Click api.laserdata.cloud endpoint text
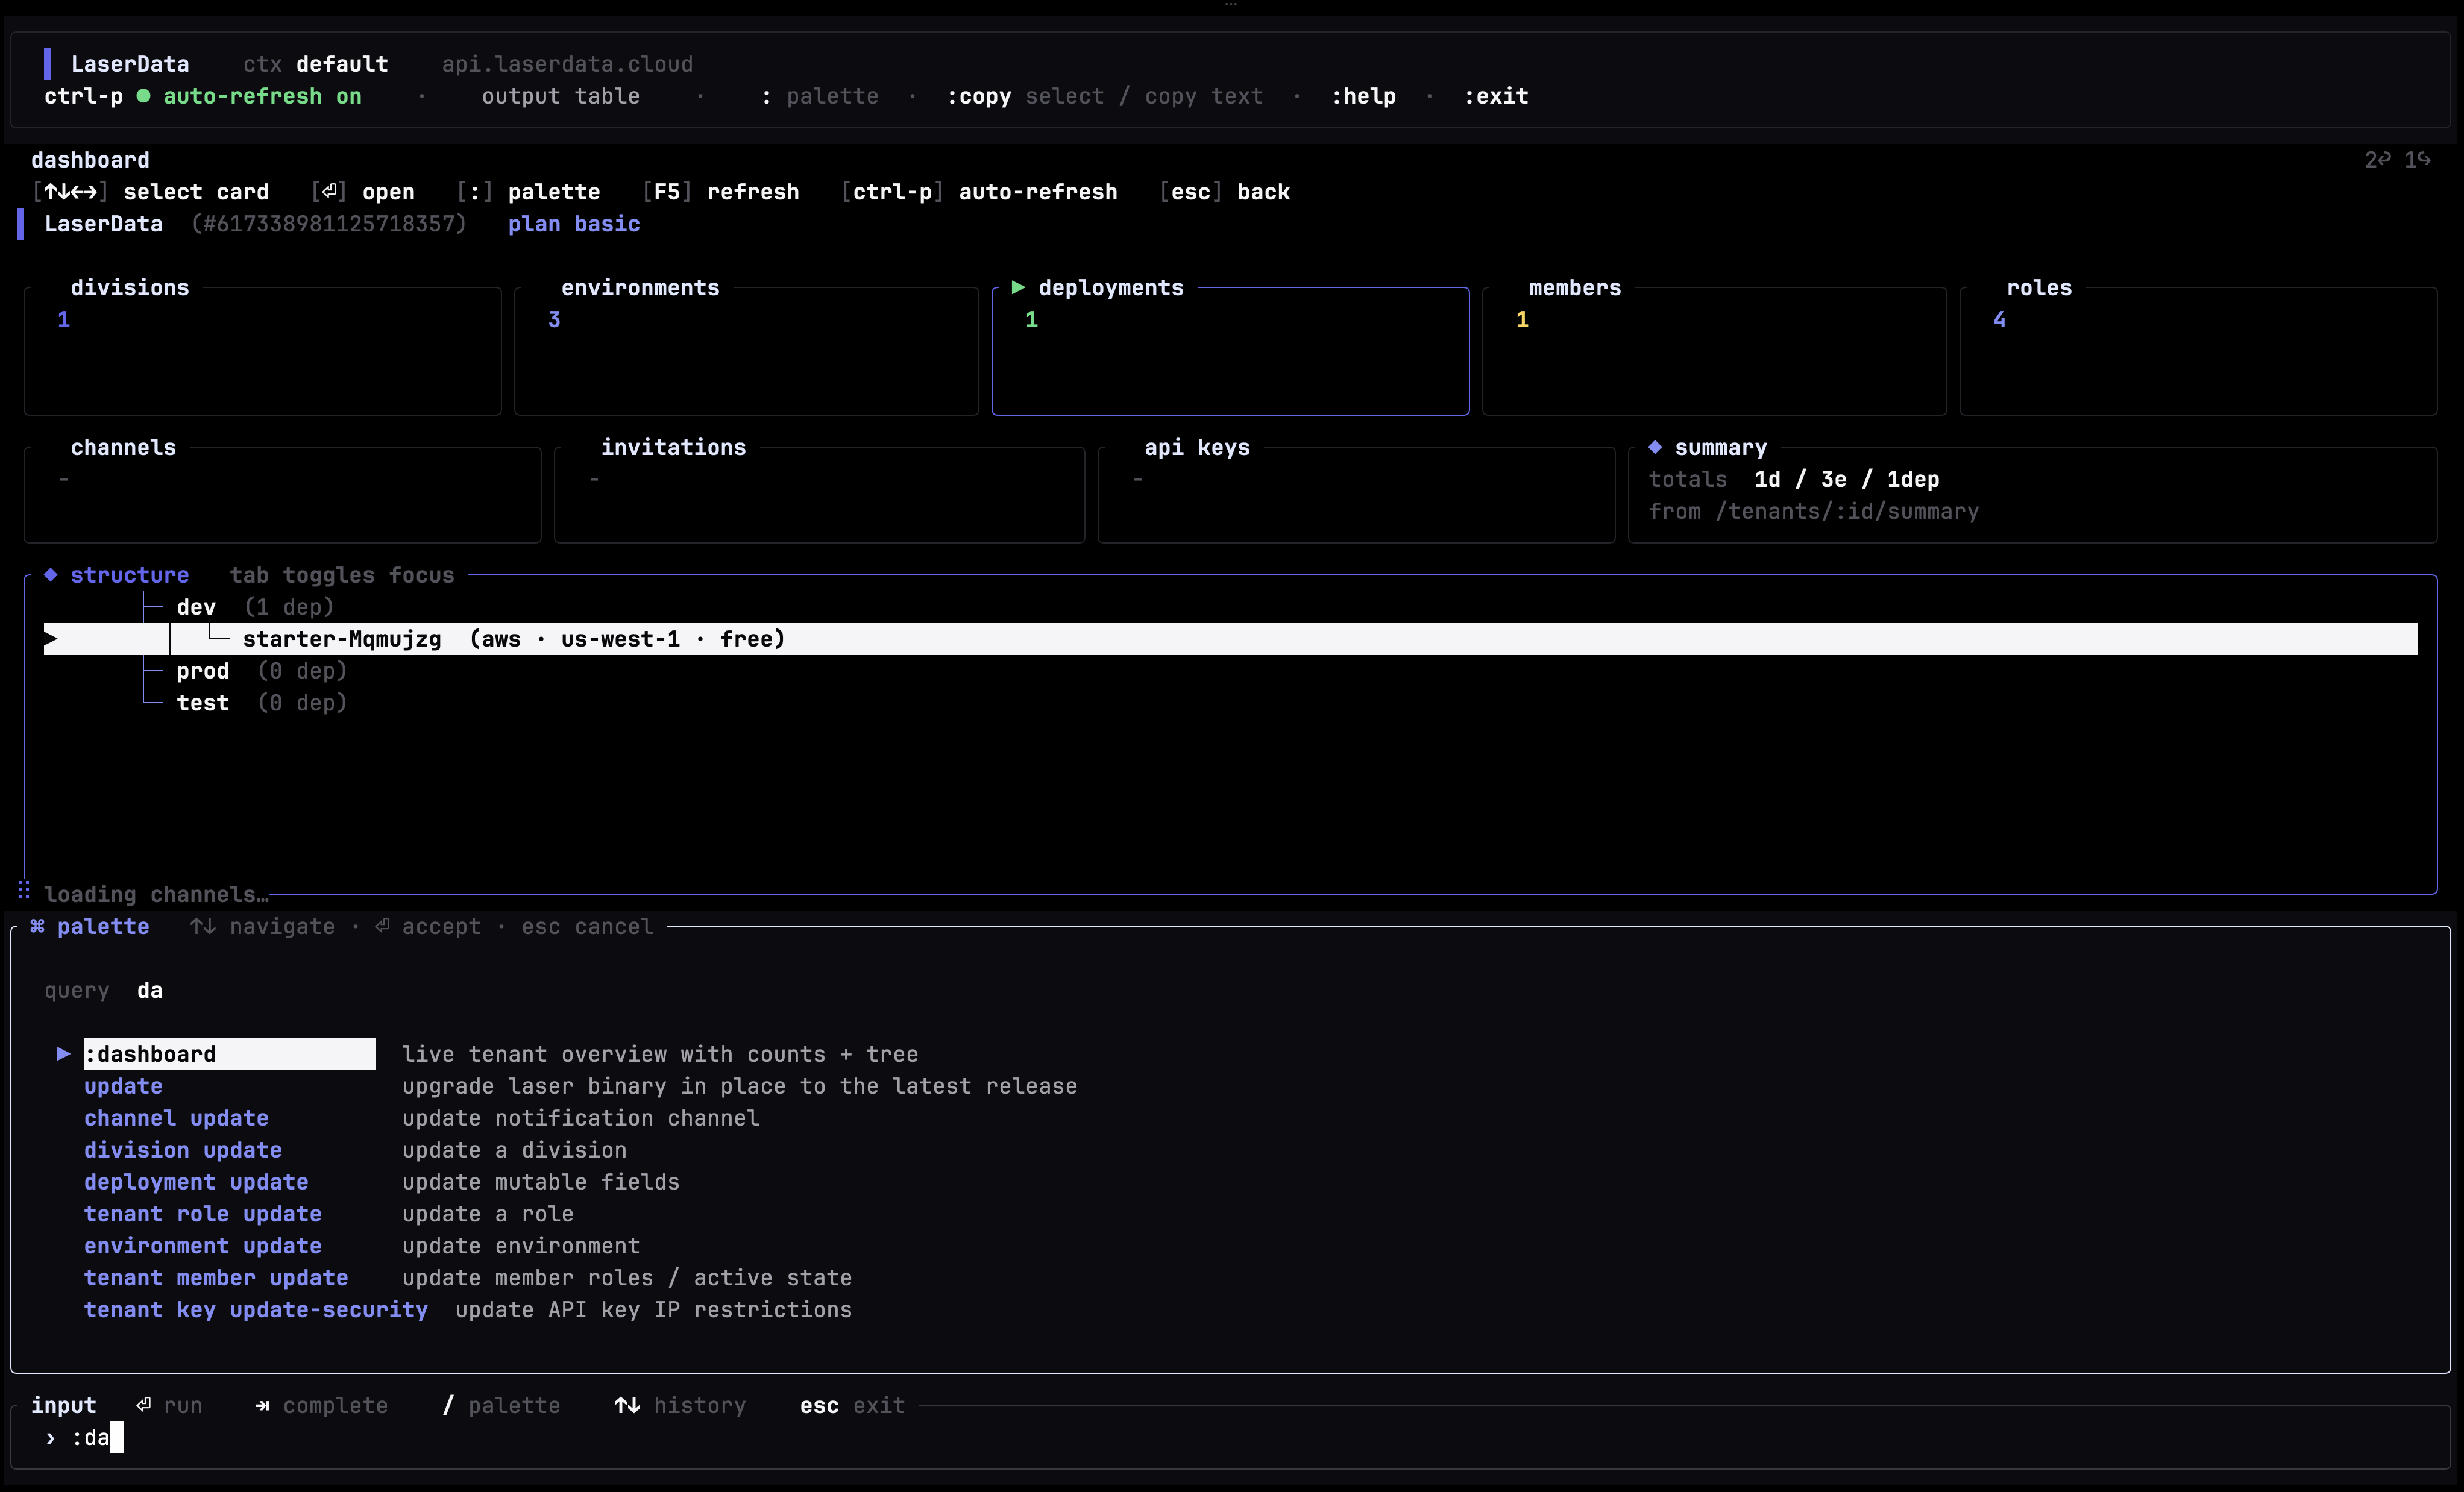Image resolution: width=2464 pixels, height=1492 pixels. click(x=567, y=64)
